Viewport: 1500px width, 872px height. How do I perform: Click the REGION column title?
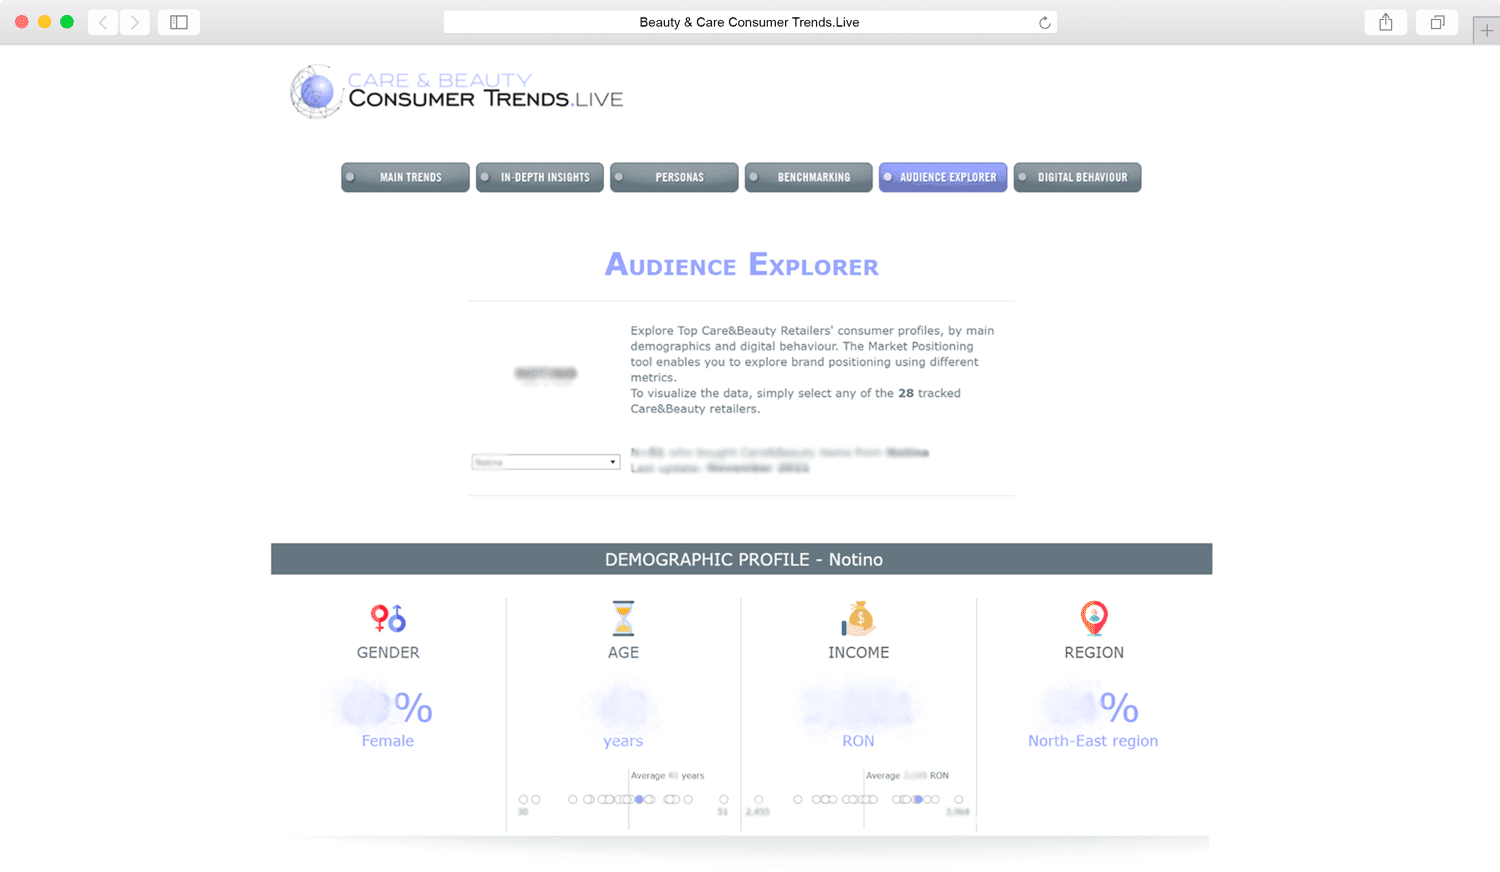[1094, 652]
